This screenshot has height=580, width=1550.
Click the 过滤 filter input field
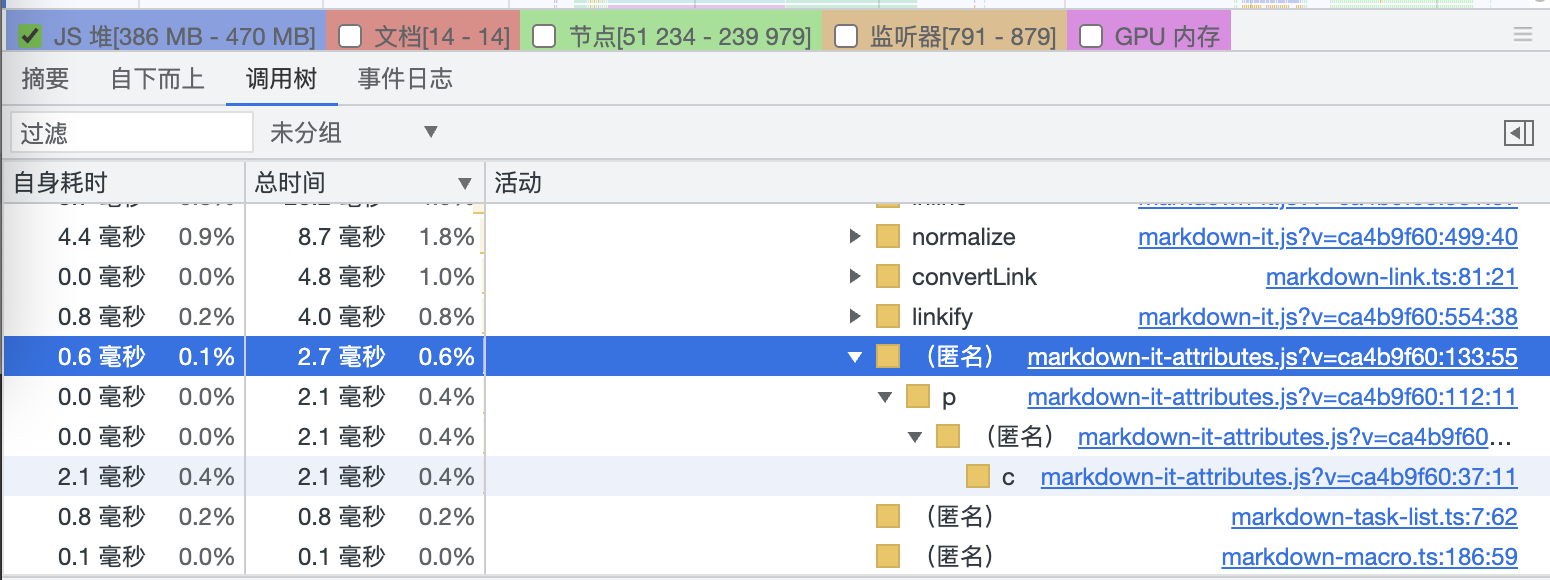pyautogui.click(x=132, y=132)
